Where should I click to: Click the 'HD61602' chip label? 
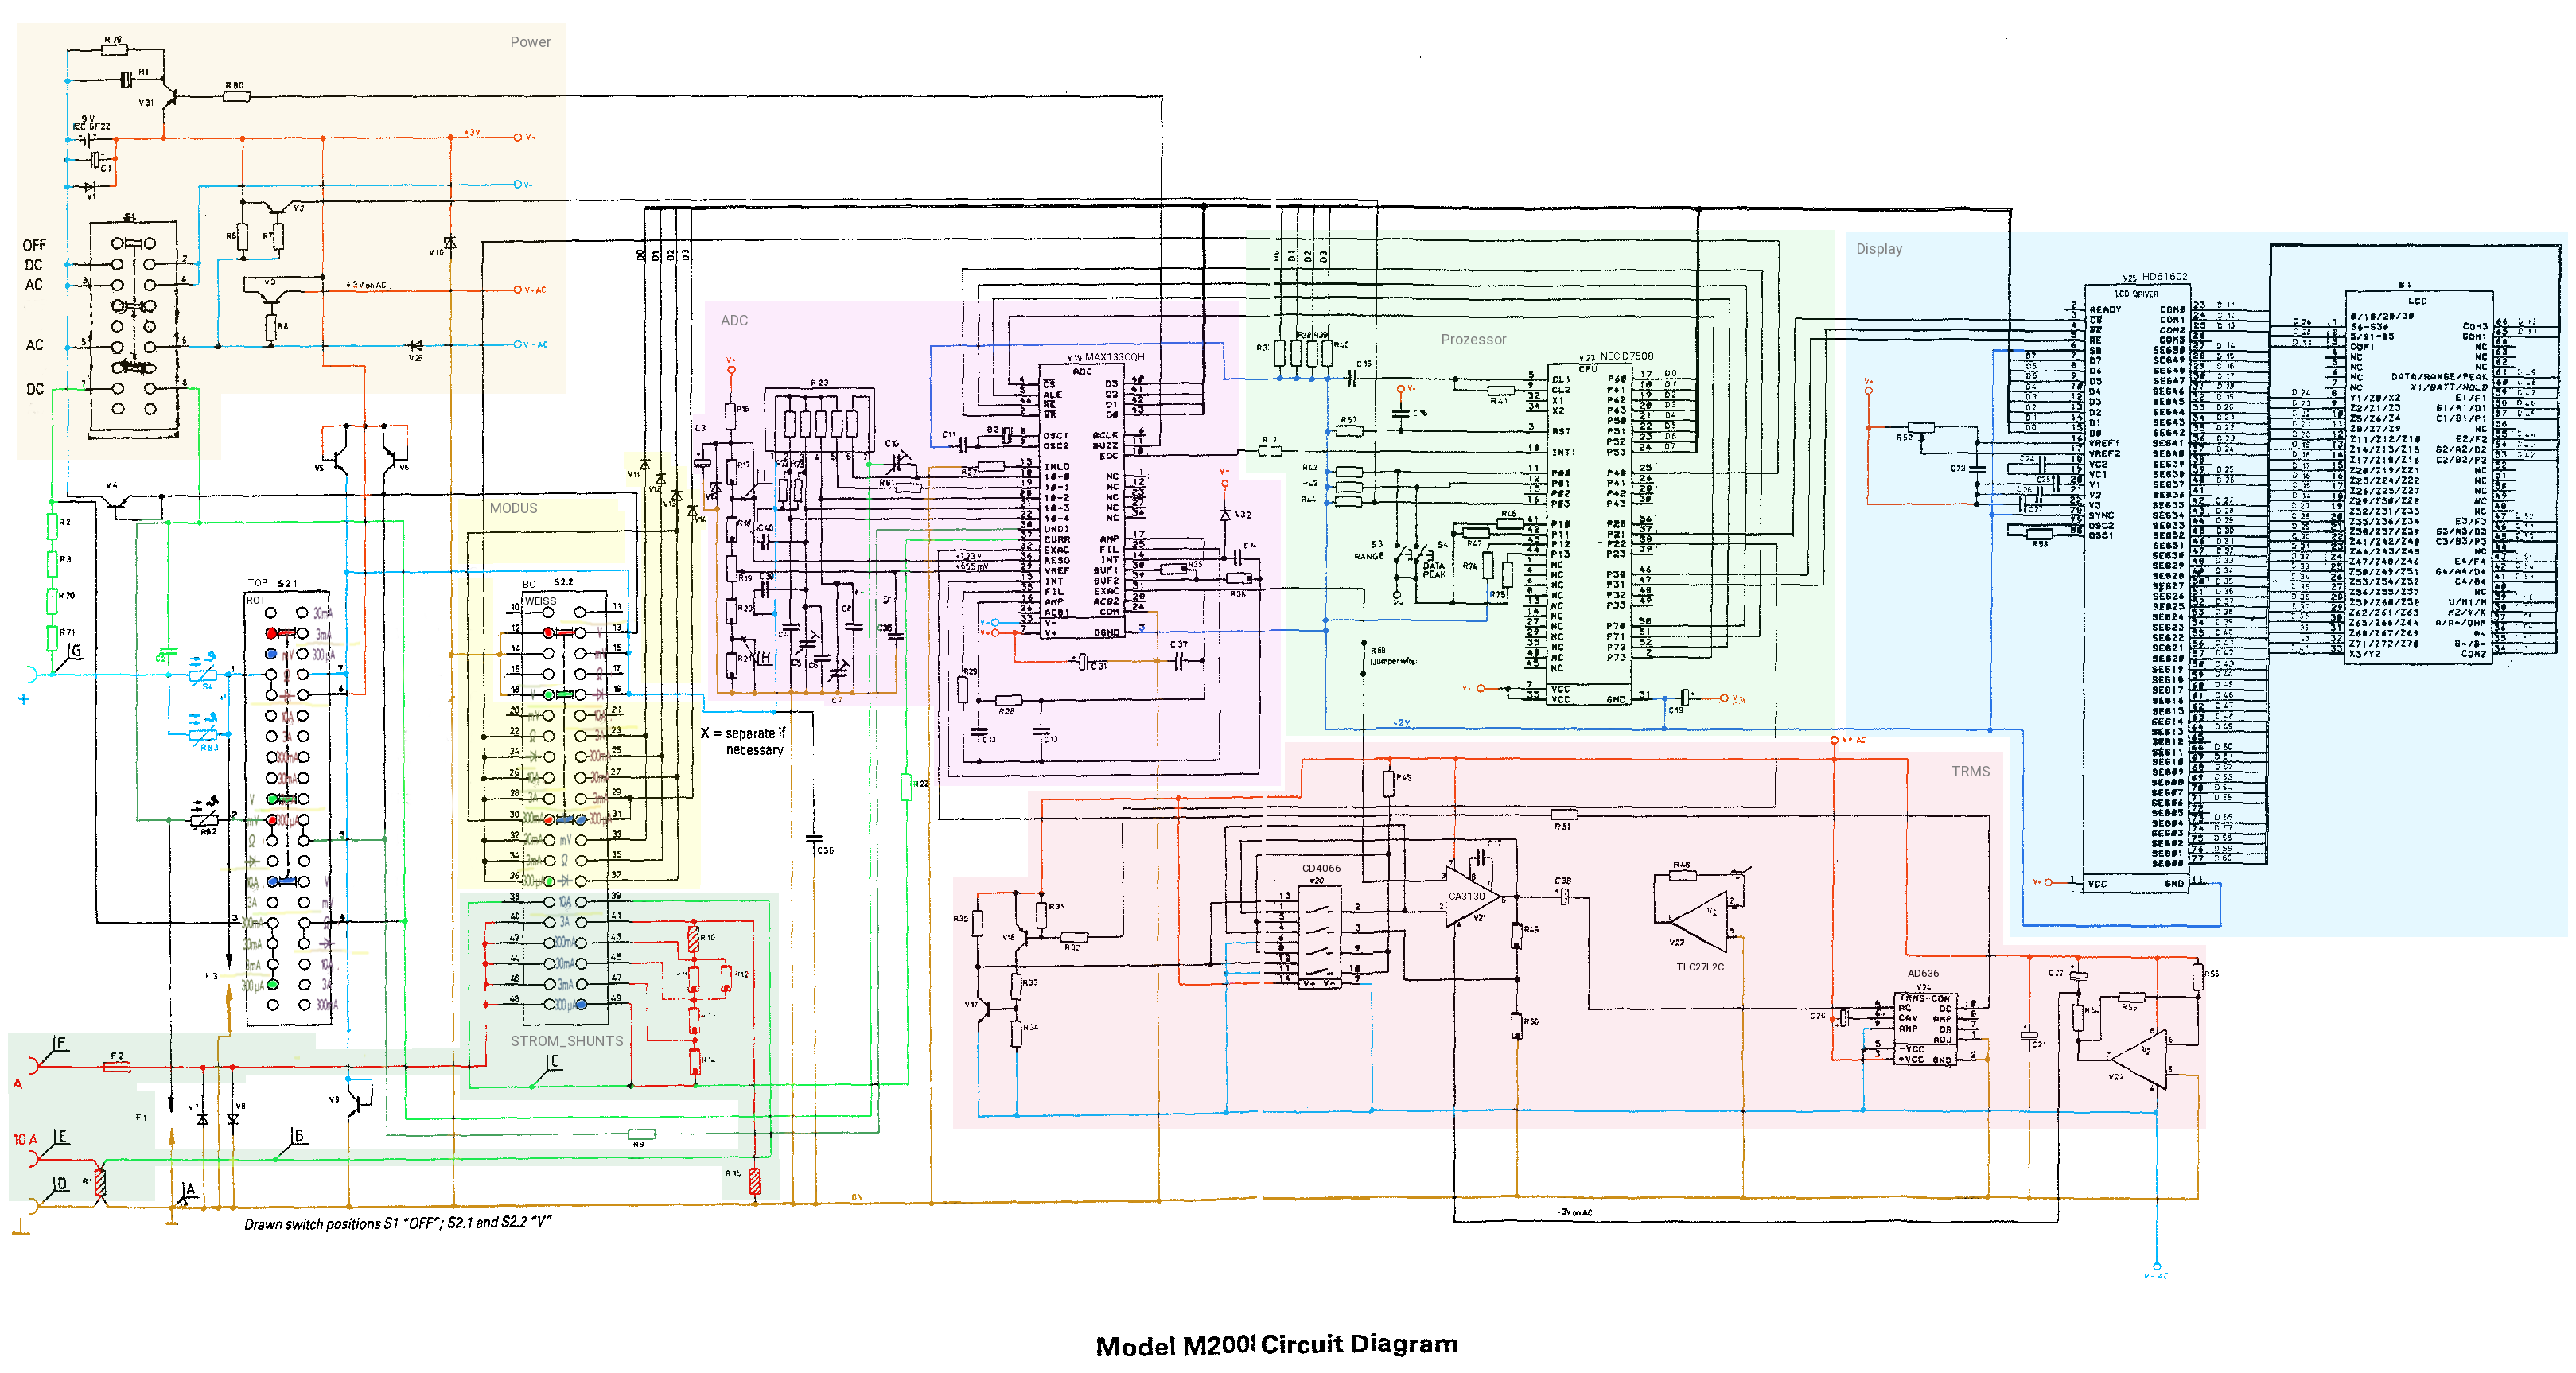[2164, 277]
